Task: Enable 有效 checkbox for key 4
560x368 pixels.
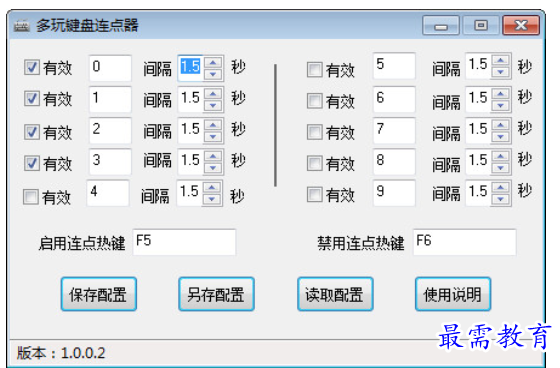Action: coord(30,197)
